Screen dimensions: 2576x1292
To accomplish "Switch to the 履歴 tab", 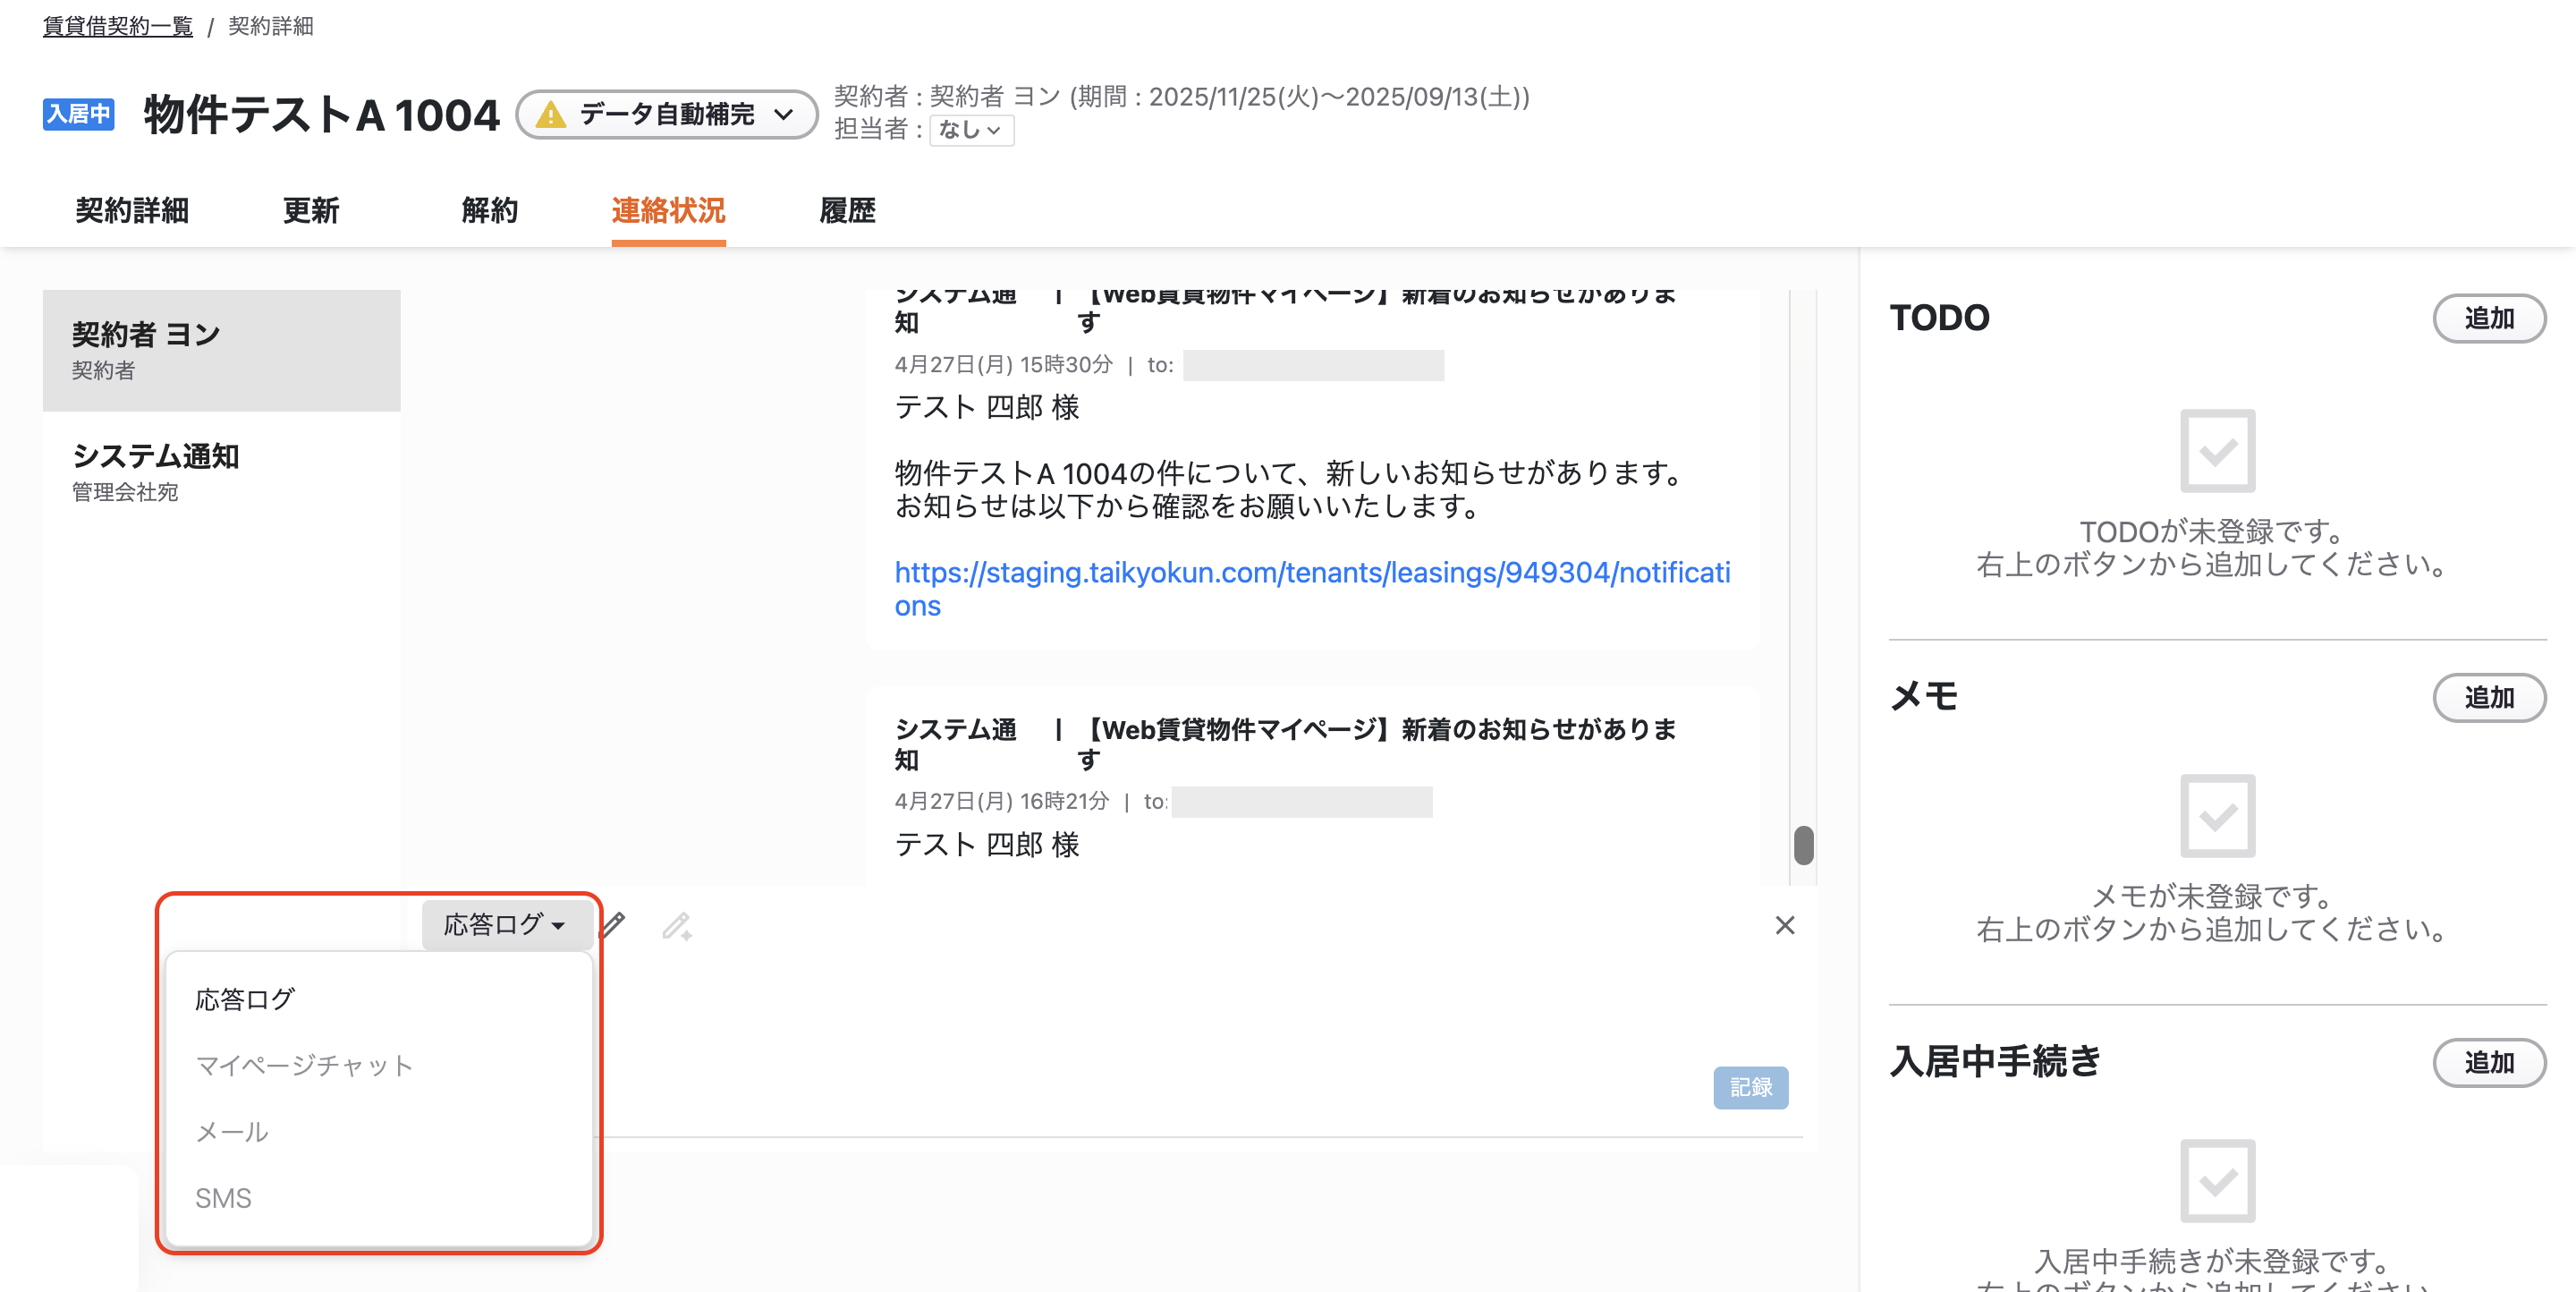I will tap(848, 210).
